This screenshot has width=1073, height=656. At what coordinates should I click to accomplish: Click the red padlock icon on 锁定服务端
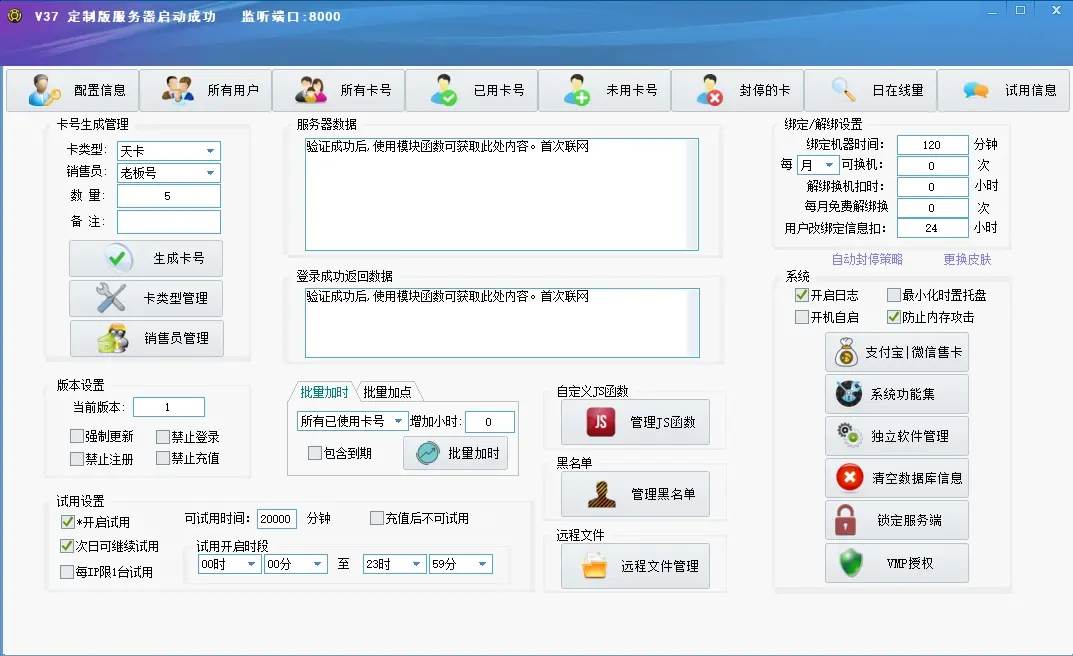845,520
